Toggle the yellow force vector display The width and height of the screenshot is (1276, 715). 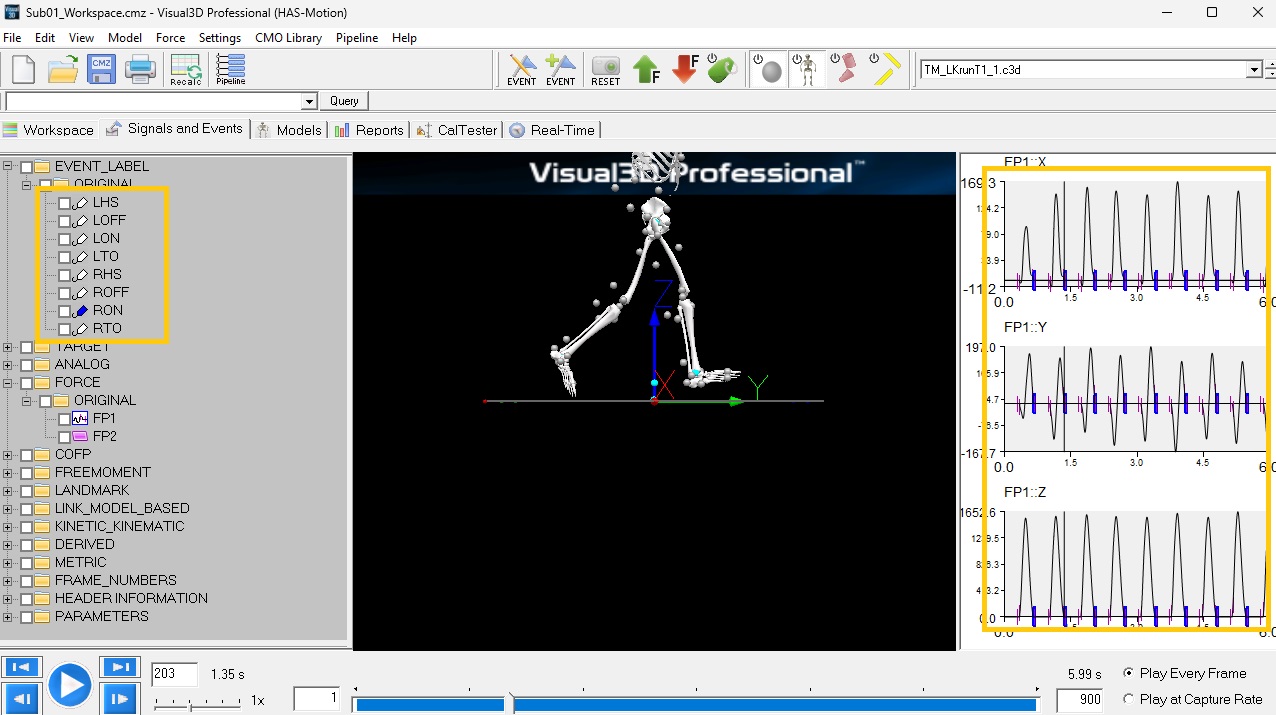click(885, 69)
